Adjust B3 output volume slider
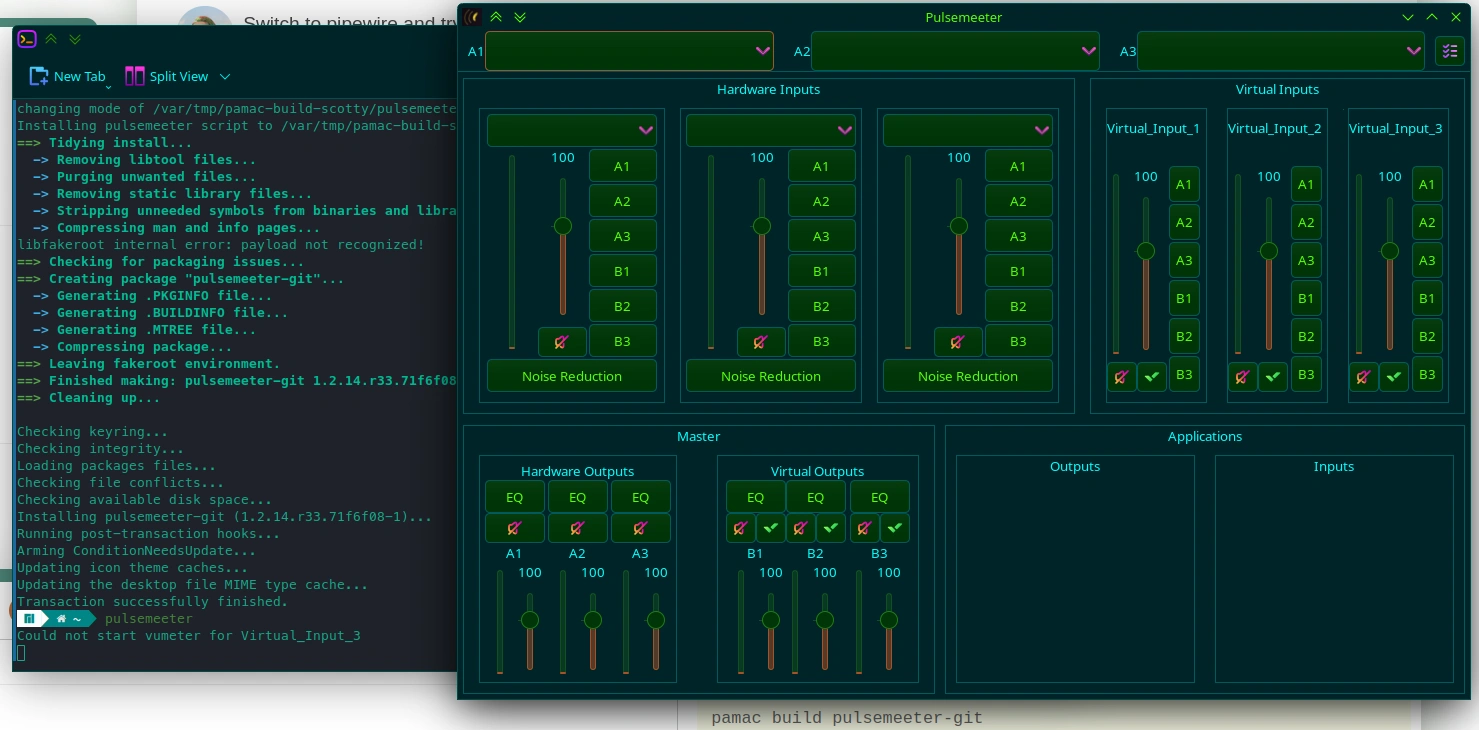This screenshot has width=1479, height=730. tap(888, 620)
